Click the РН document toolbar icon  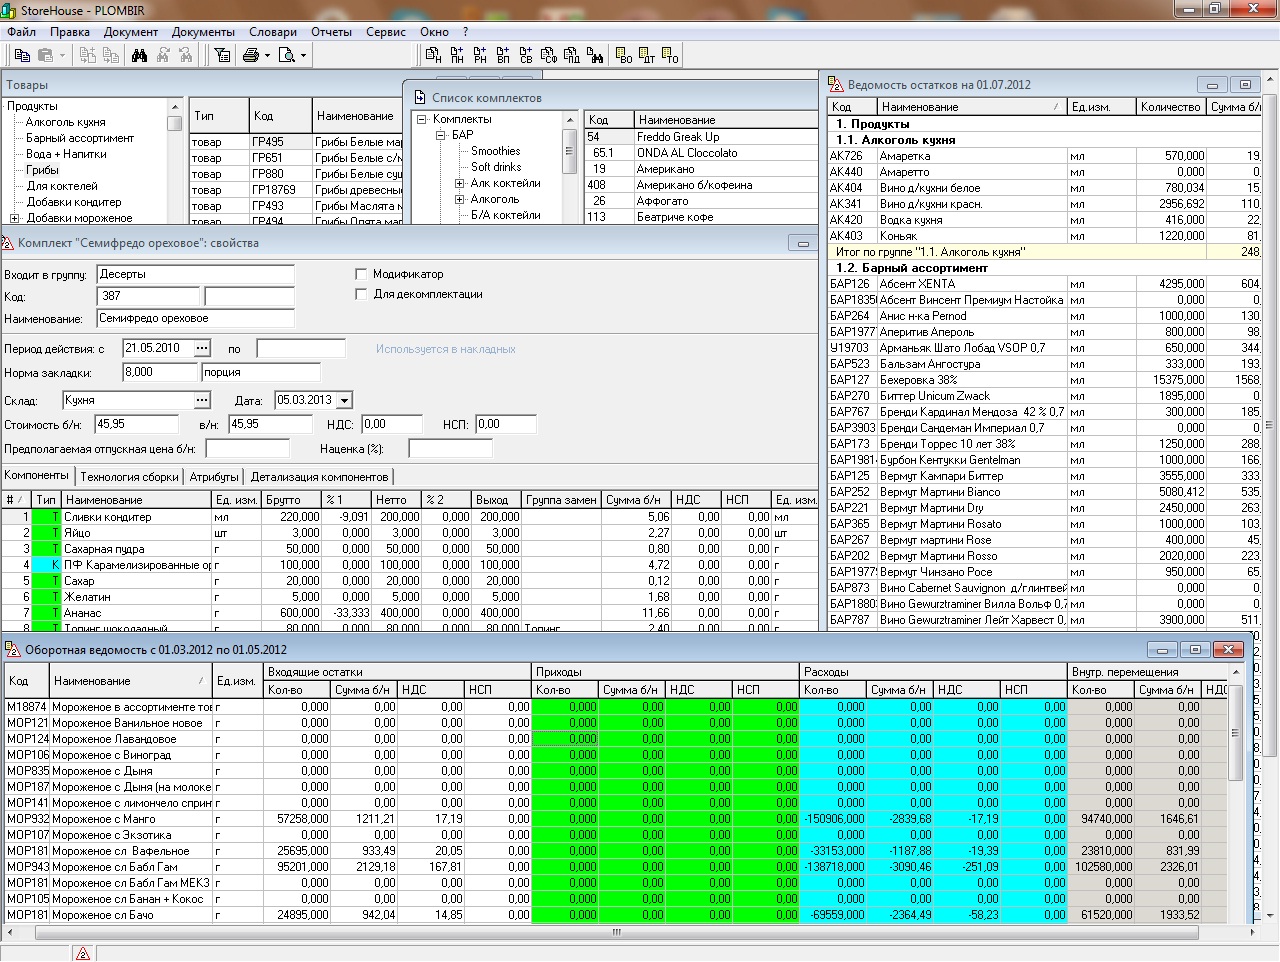point(480,56)
